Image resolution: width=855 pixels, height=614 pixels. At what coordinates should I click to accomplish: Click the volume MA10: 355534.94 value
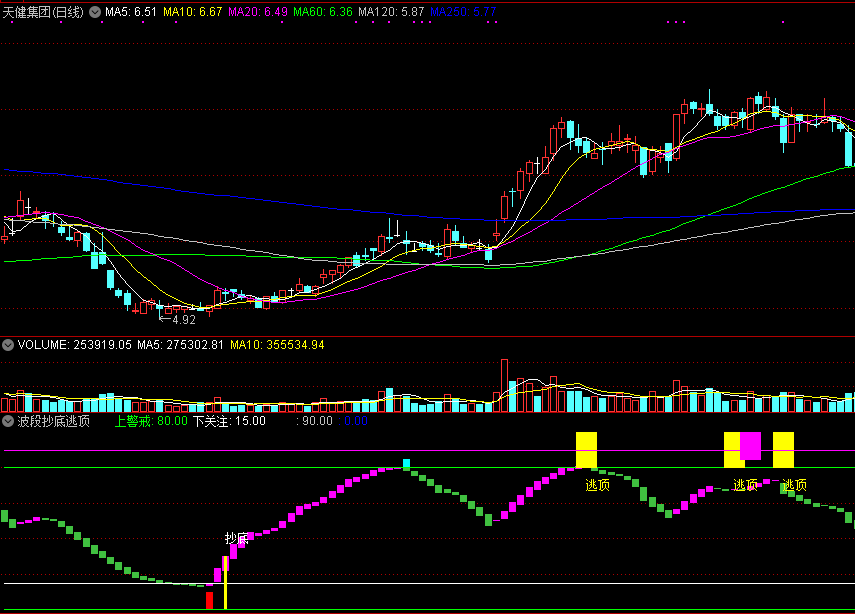tap(277, 345)
